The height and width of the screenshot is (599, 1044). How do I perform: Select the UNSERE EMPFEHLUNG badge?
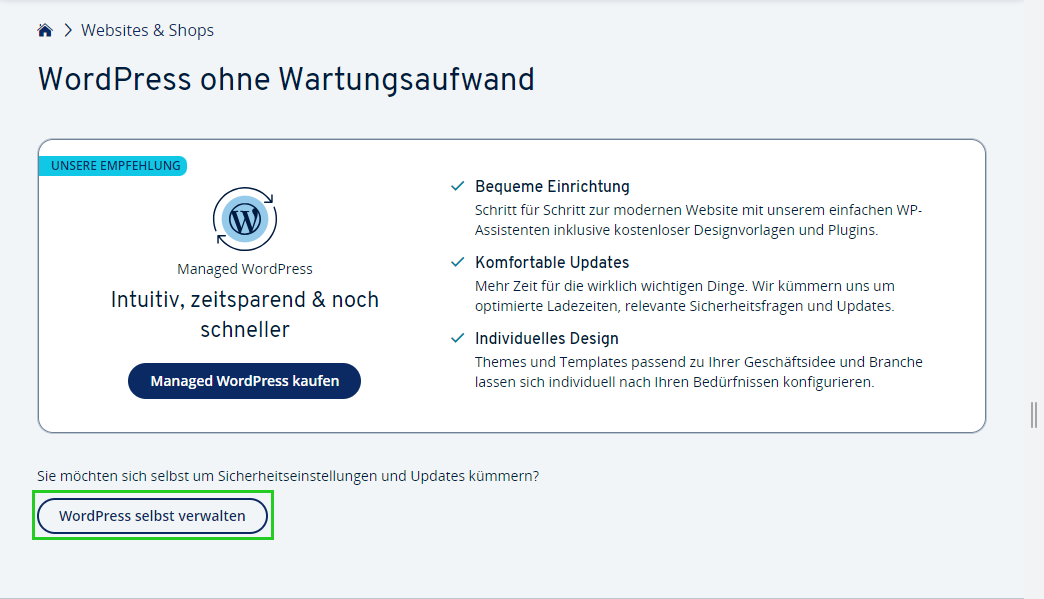point(113,165)
